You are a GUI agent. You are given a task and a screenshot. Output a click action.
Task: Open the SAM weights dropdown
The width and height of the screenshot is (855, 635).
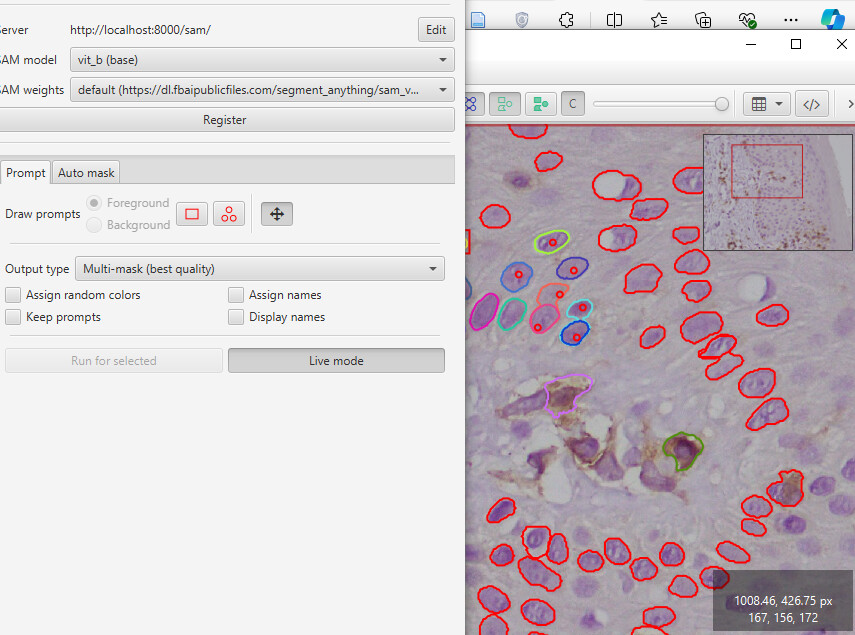pos(262,89)
